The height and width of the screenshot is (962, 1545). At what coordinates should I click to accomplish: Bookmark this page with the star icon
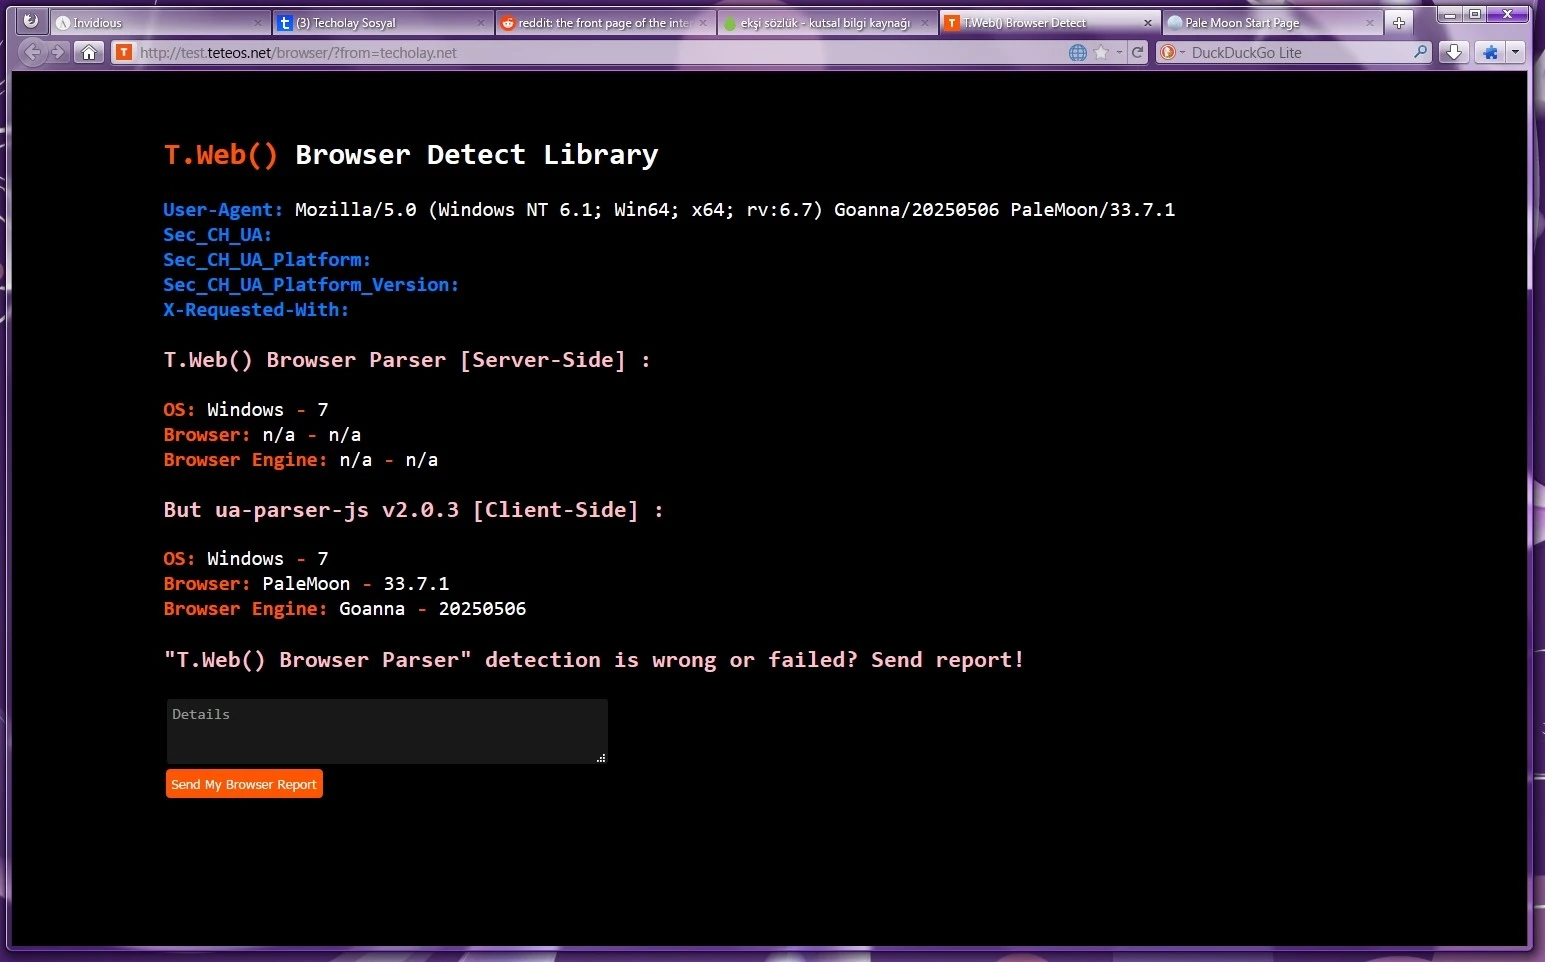point(1101,53)
